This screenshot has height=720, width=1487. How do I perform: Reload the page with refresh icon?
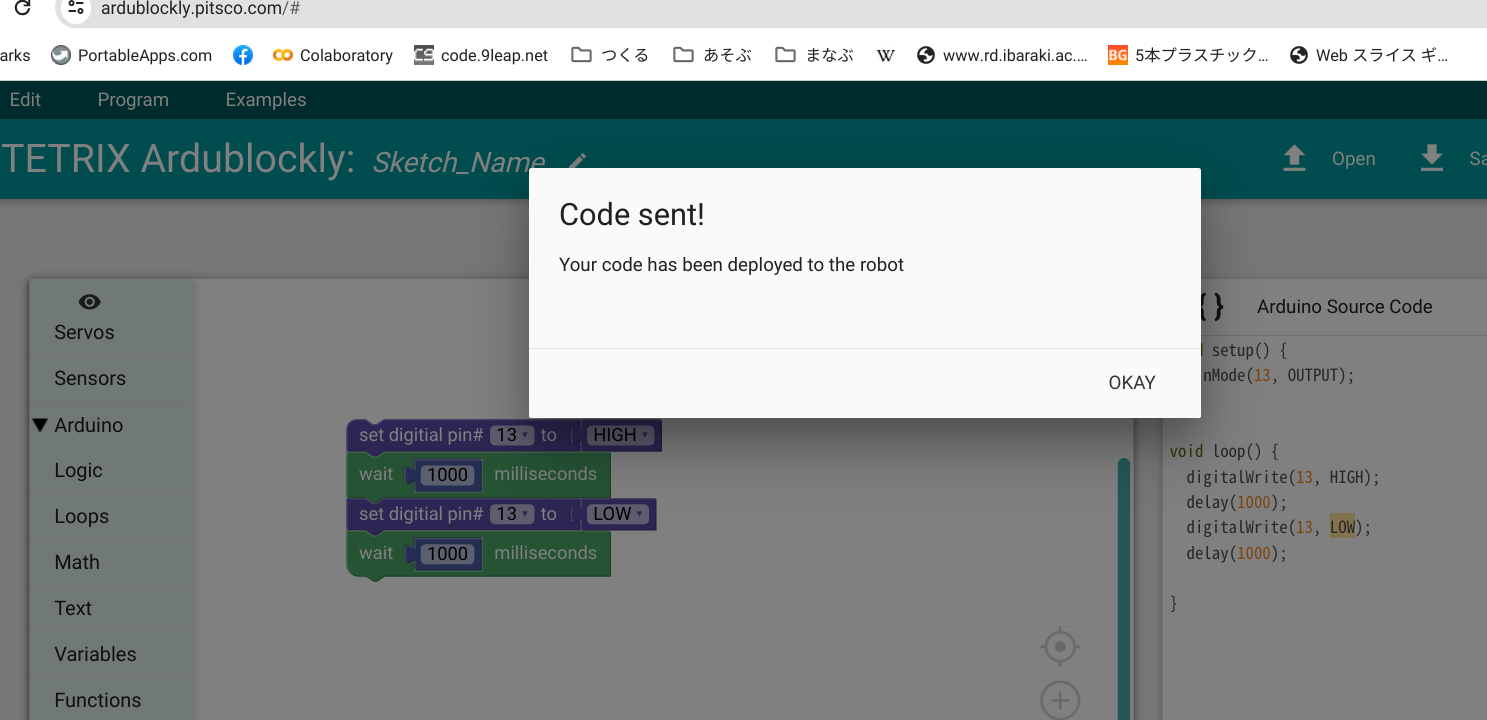pos(22,9)
